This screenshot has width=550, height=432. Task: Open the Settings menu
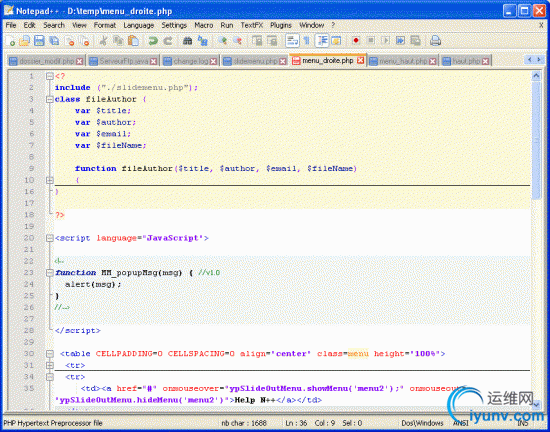pos(174,25)
